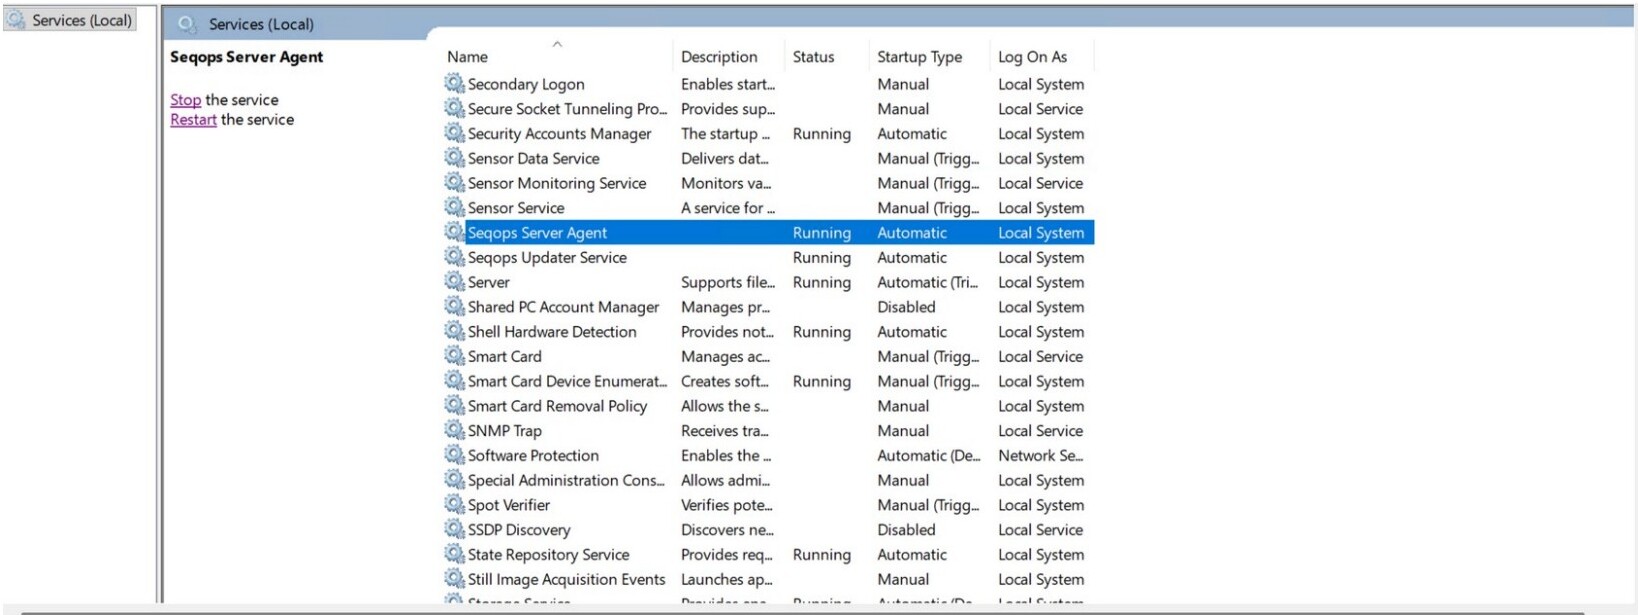Click the Seqops Server Agent heading in details pane

click(246, 57)
